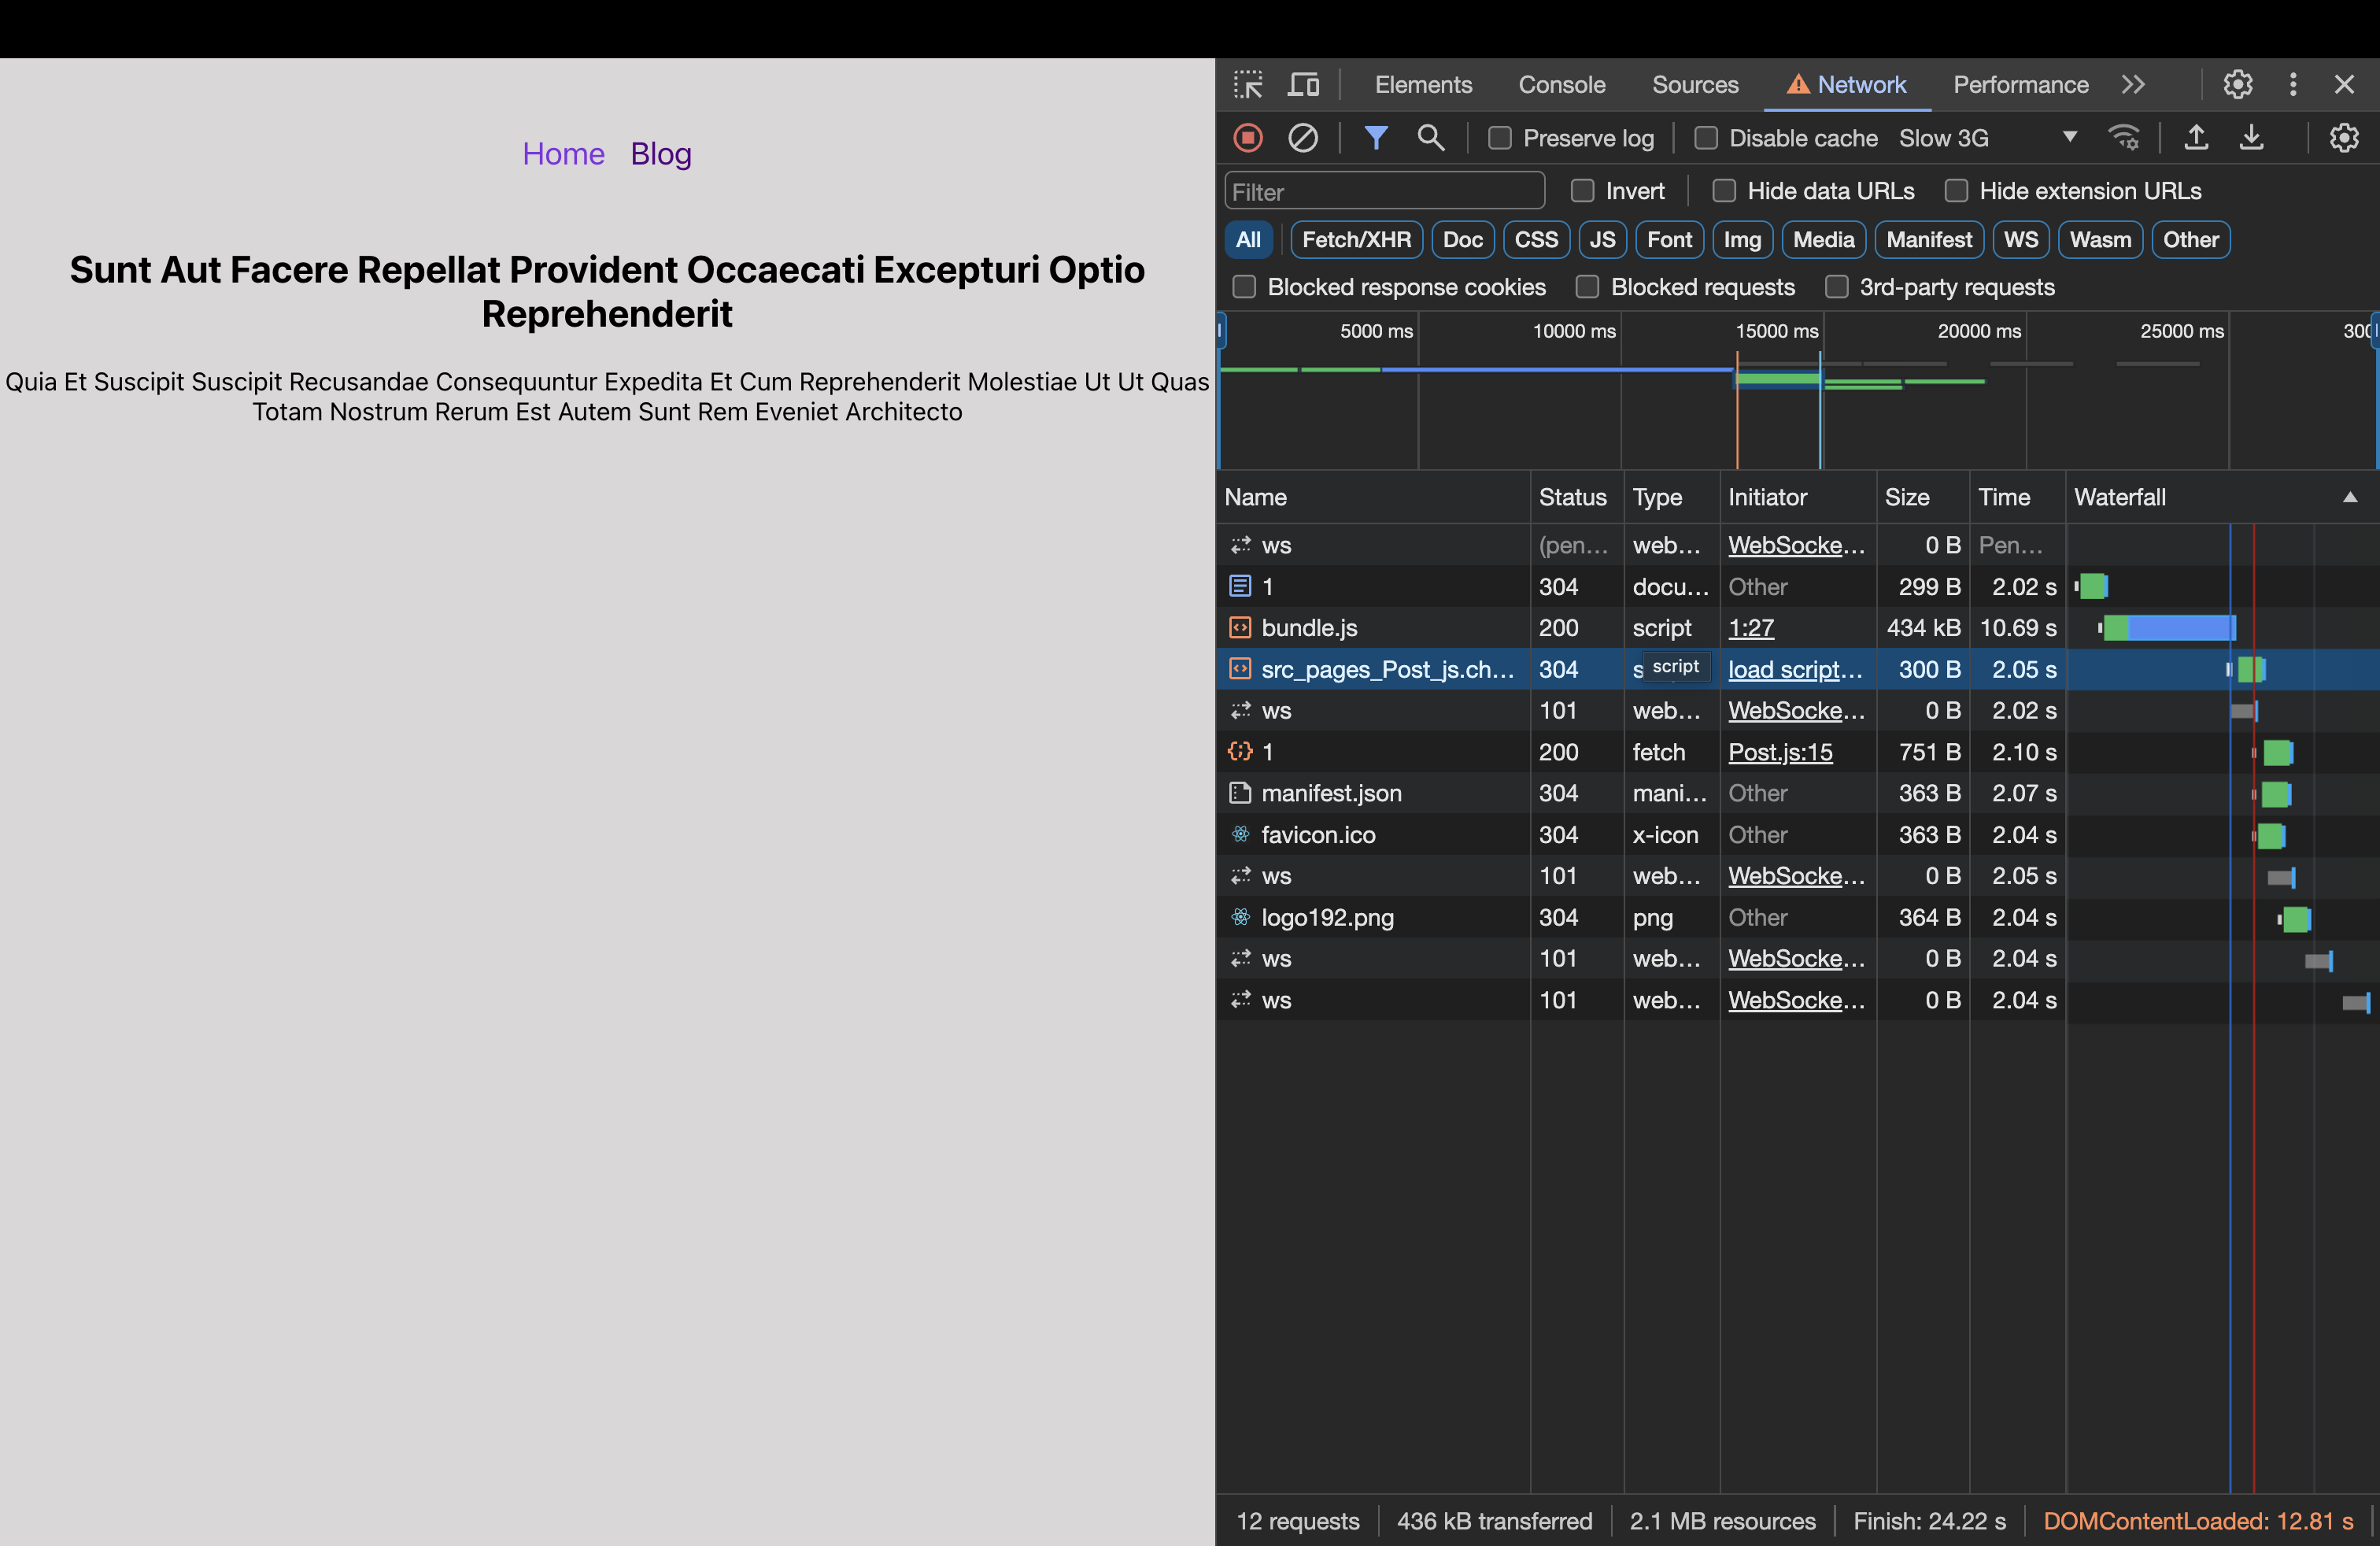Expand more DevTools tabs chevron

click(2133, 85)
